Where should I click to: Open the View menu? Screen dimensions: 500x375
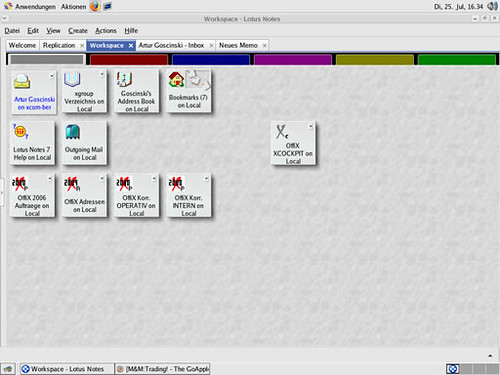[53, 31]
